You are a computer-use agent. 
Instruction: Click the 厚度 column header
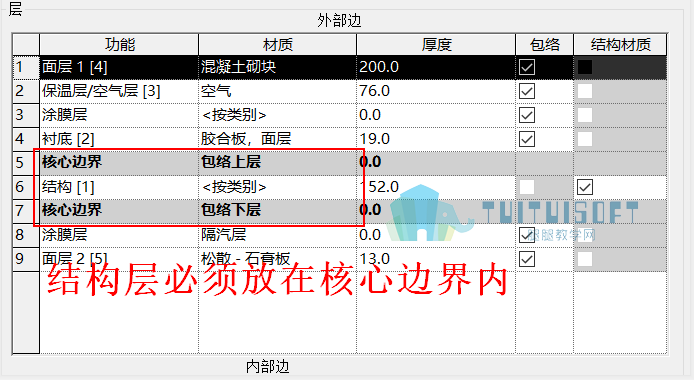click(436, 44)
